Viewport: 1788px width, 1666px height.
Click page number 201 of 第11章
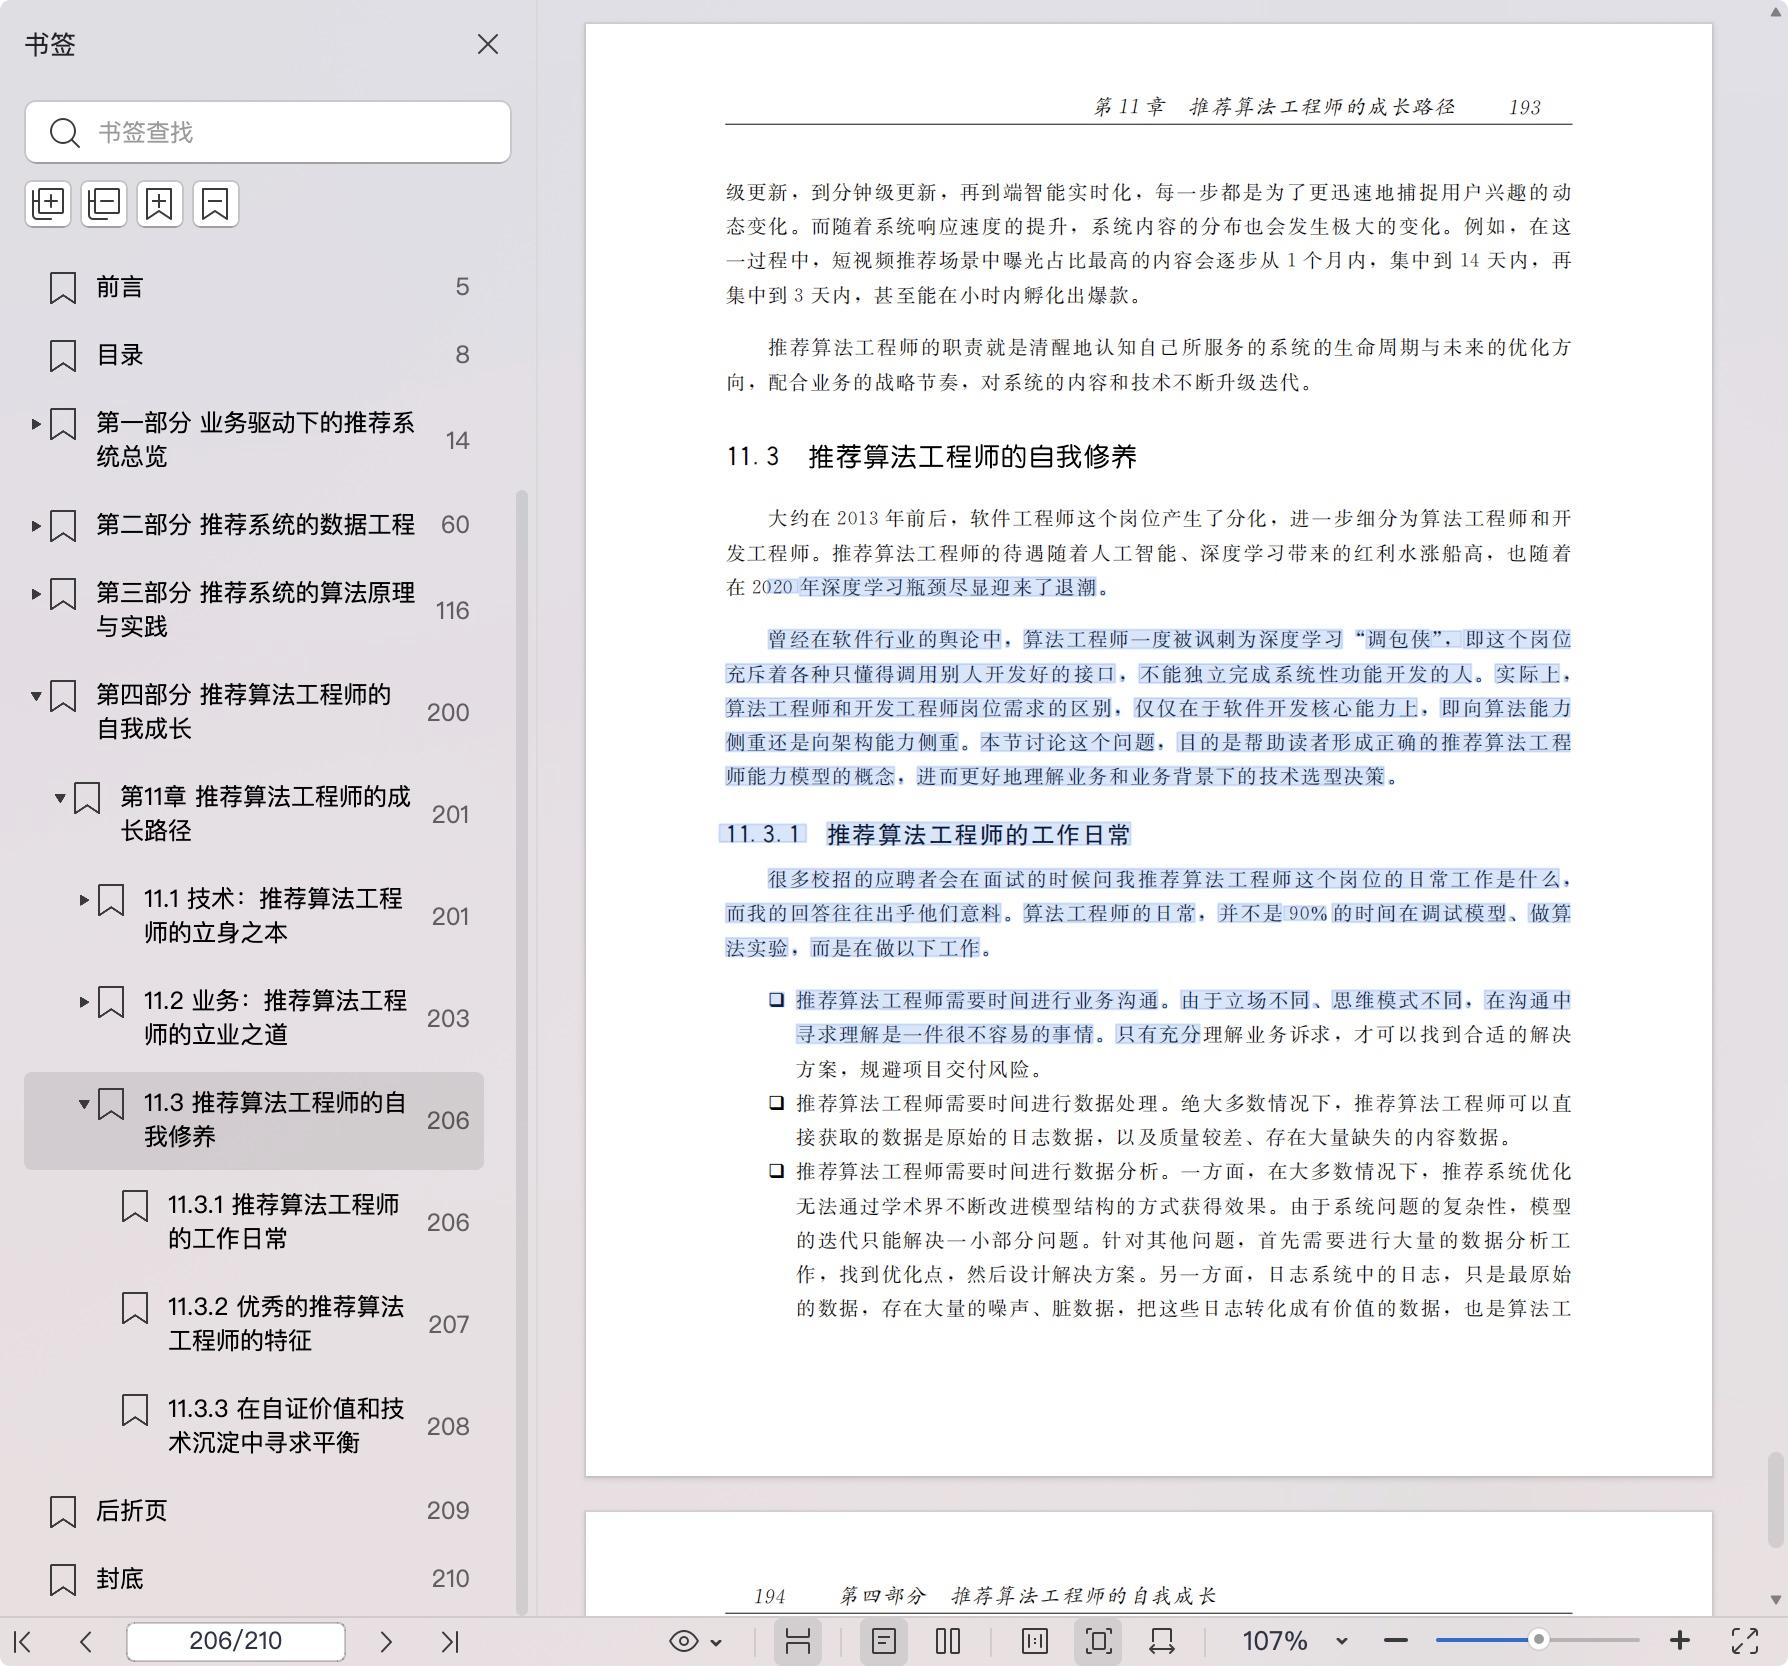point(450,814)
